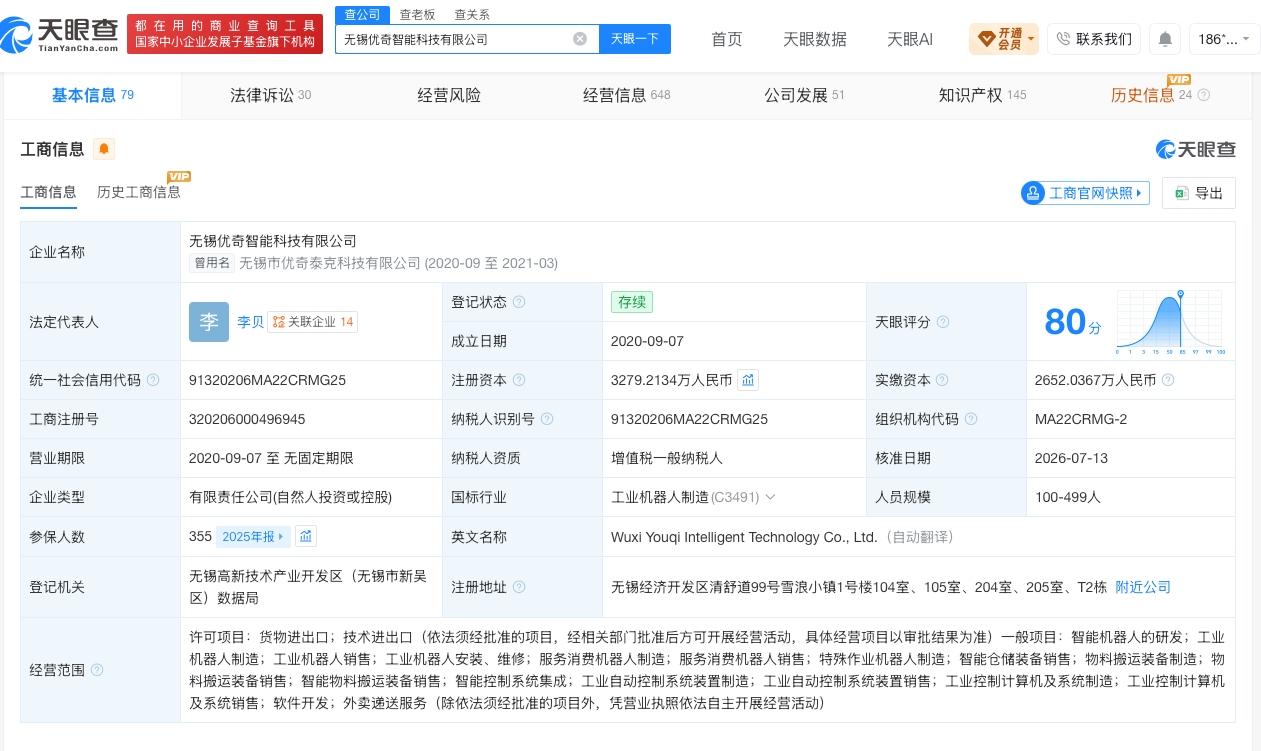This screenshot has width=1261, height=751.
Task: Show help for 注册地址
Action: coord(519,587)
